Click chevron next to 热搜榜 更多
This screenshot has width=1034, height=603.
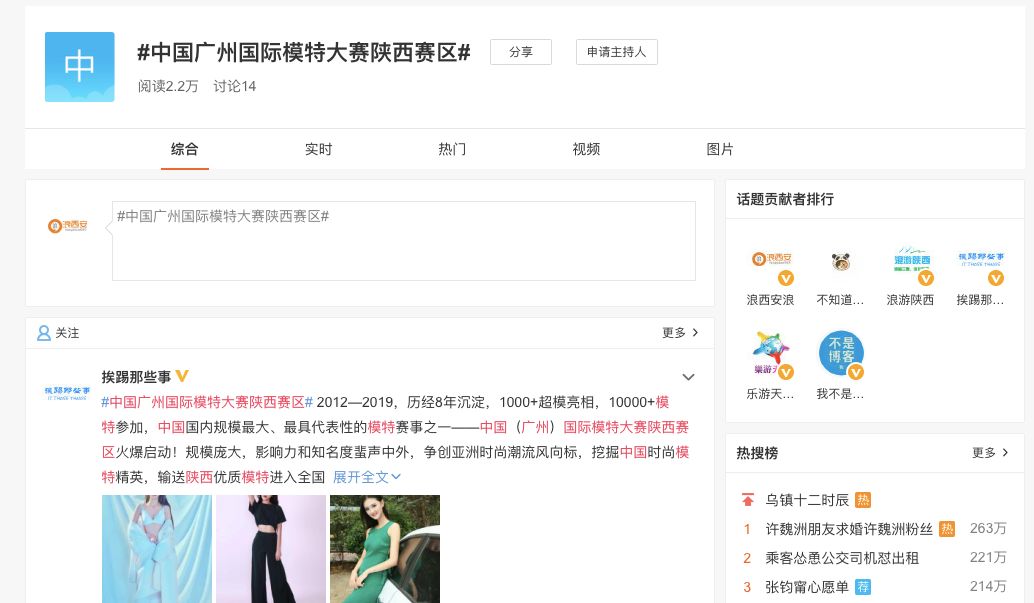tap(1005, 453)
